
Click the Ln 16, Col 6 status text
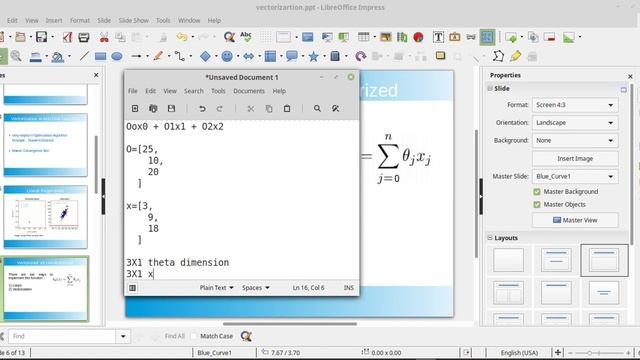308,288
